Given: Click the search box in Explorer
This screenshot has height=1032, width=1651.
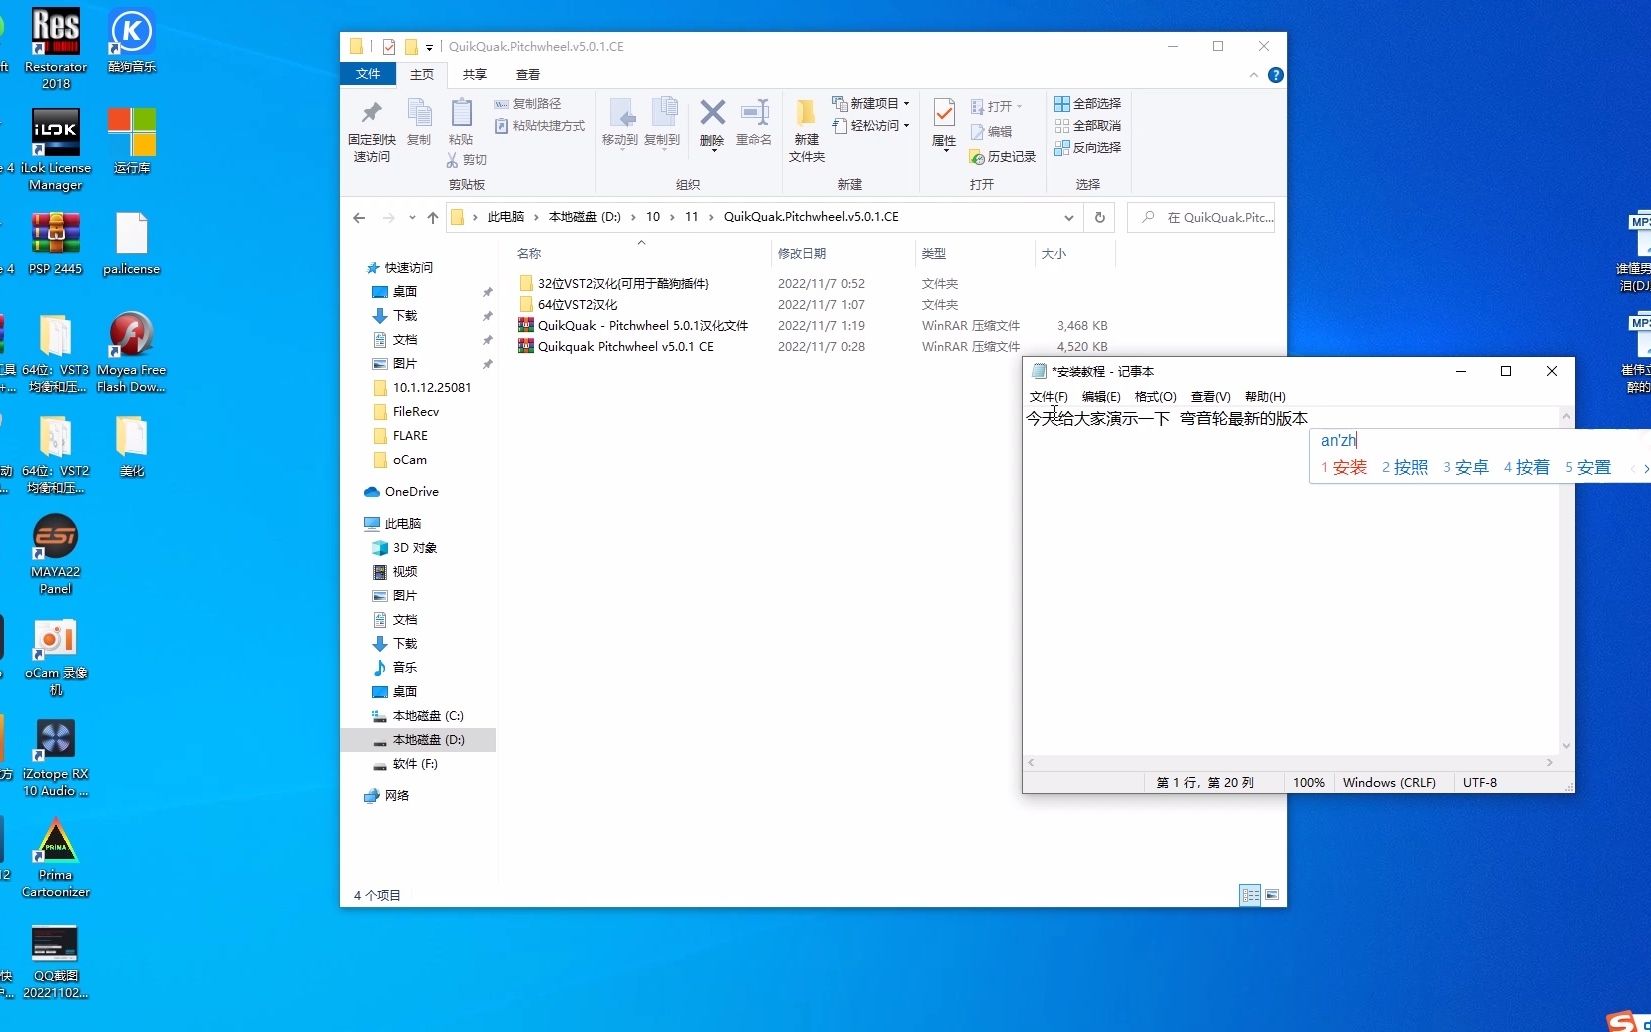Looking at the screenshot, I should (1201, 217).
